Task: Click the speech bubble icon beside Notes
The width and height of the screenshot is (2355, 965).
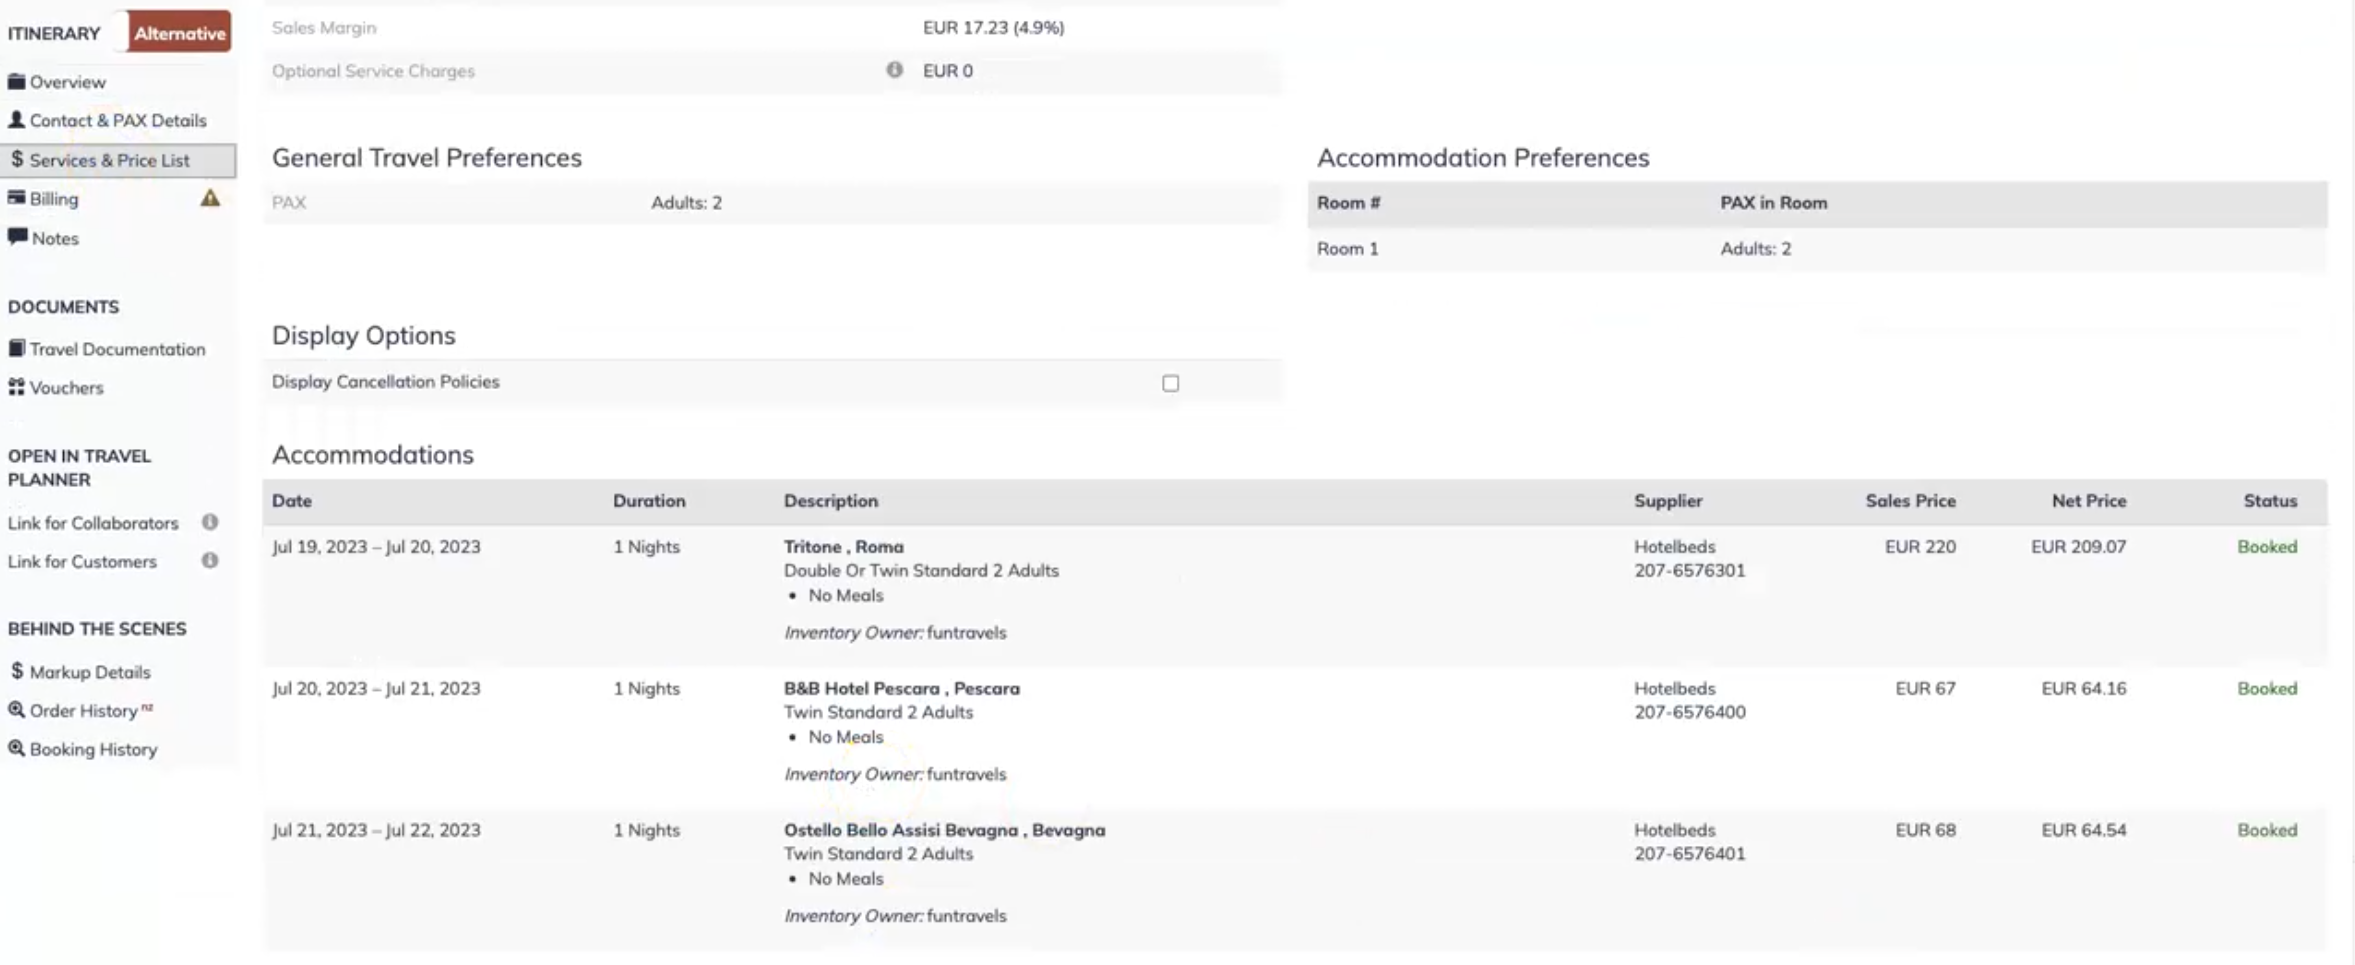Action: [17, 237]
